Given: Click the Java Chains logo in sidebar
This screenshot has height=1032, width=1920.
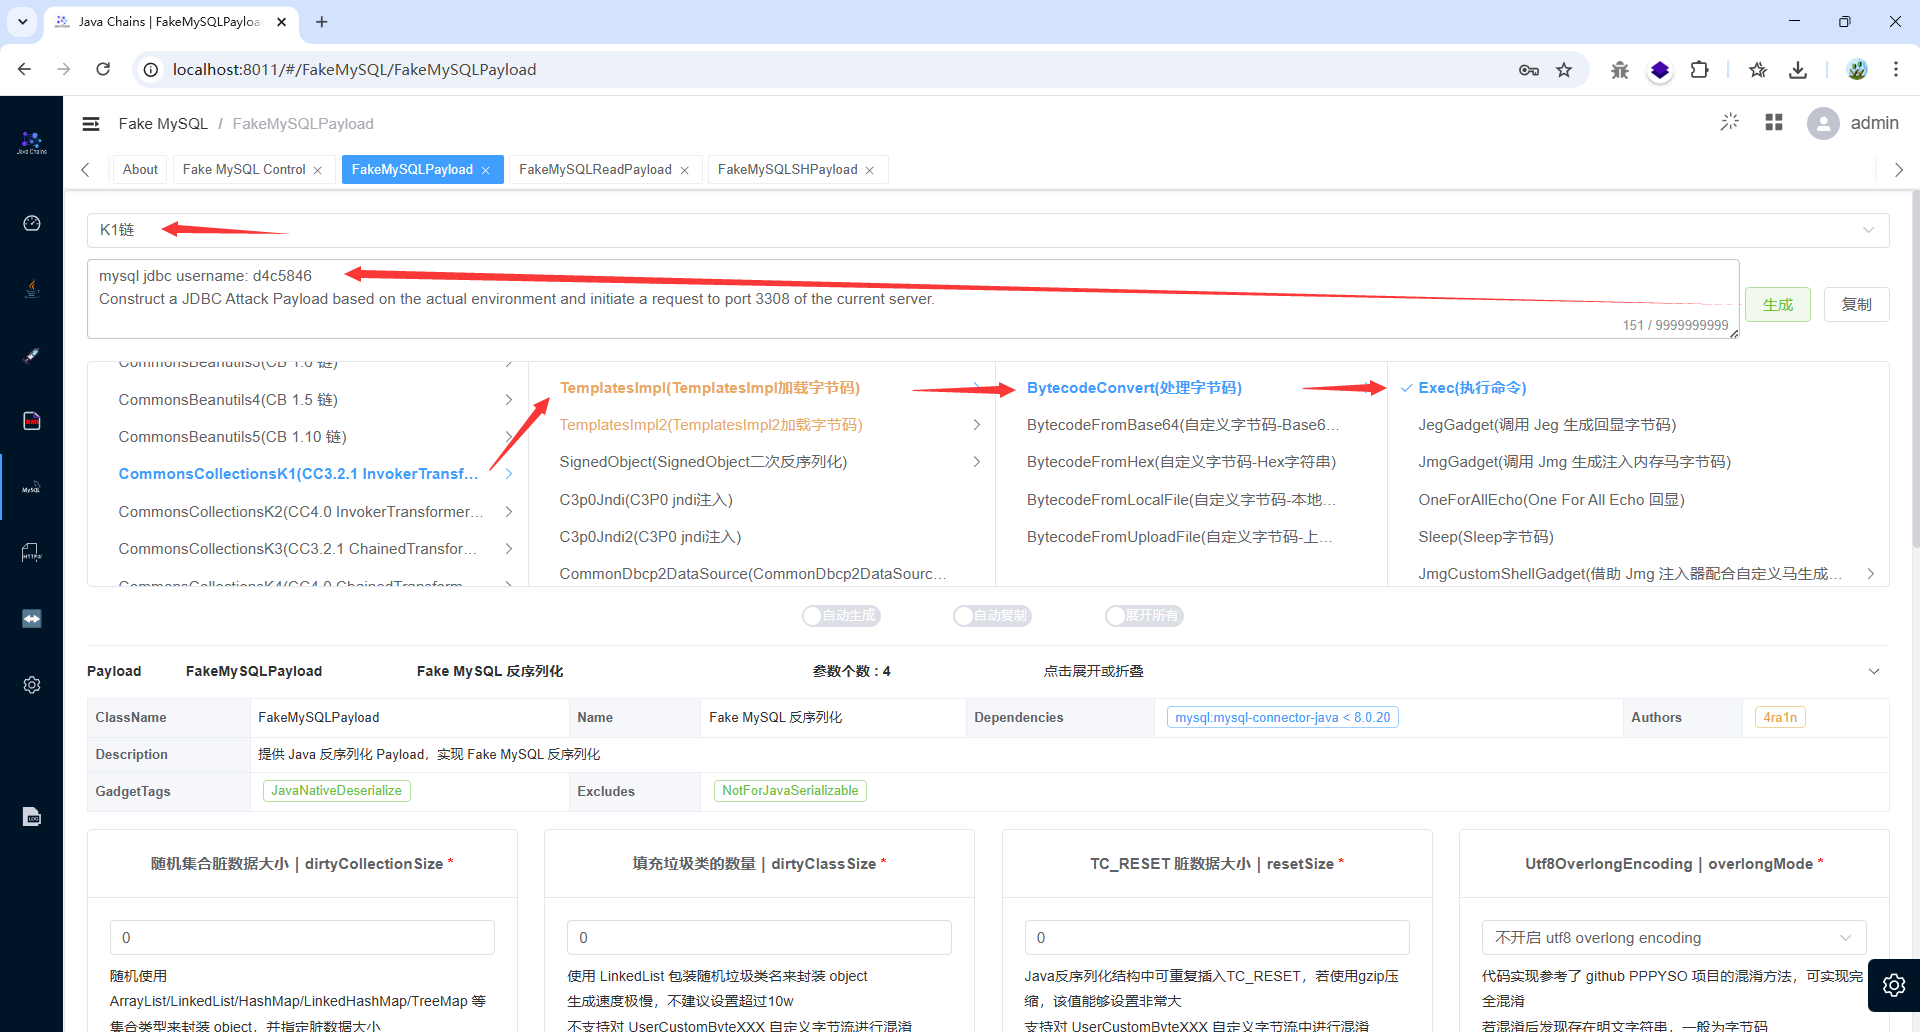Looking at the screenshot, I should click(32, 143).
